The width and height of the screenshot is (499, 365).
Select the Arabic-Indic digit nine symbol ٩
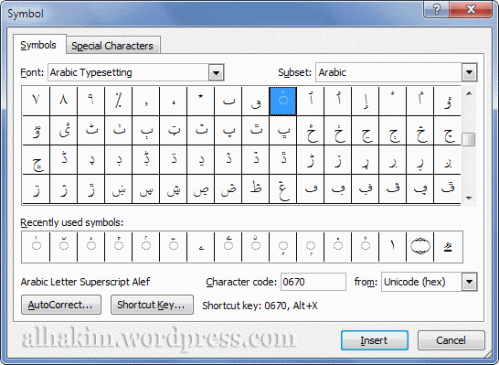[x=91, y=101]
